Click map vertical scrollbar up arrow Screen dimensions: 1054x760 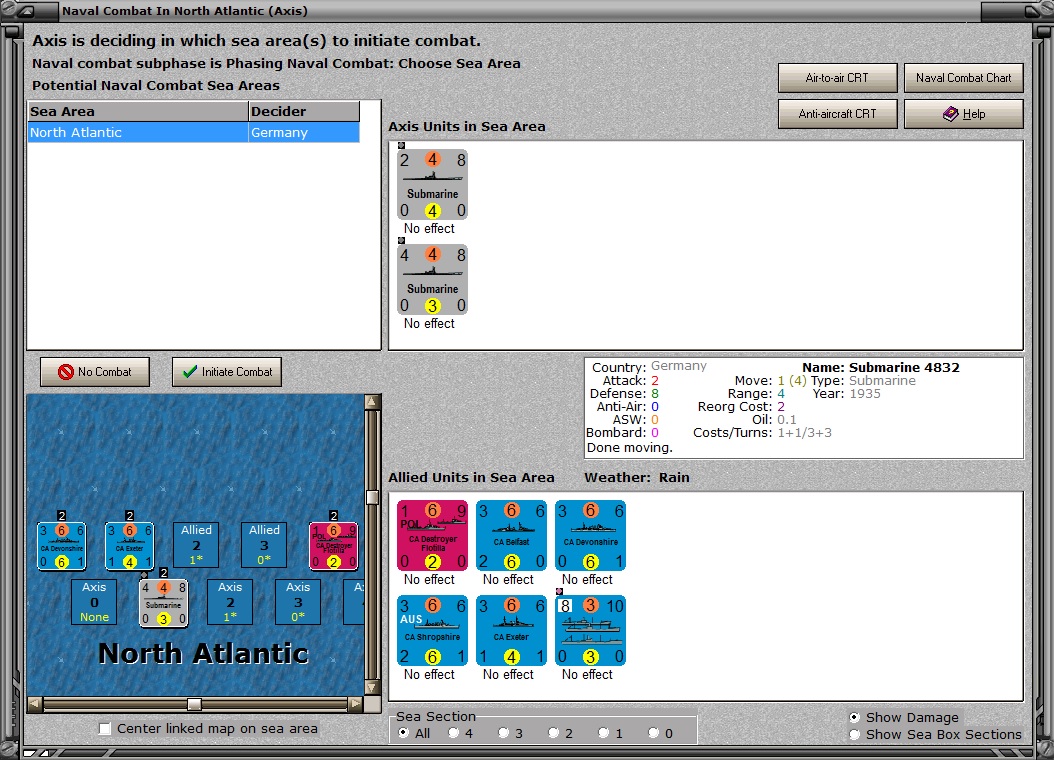pyautogui.click(x=372, y=402)
